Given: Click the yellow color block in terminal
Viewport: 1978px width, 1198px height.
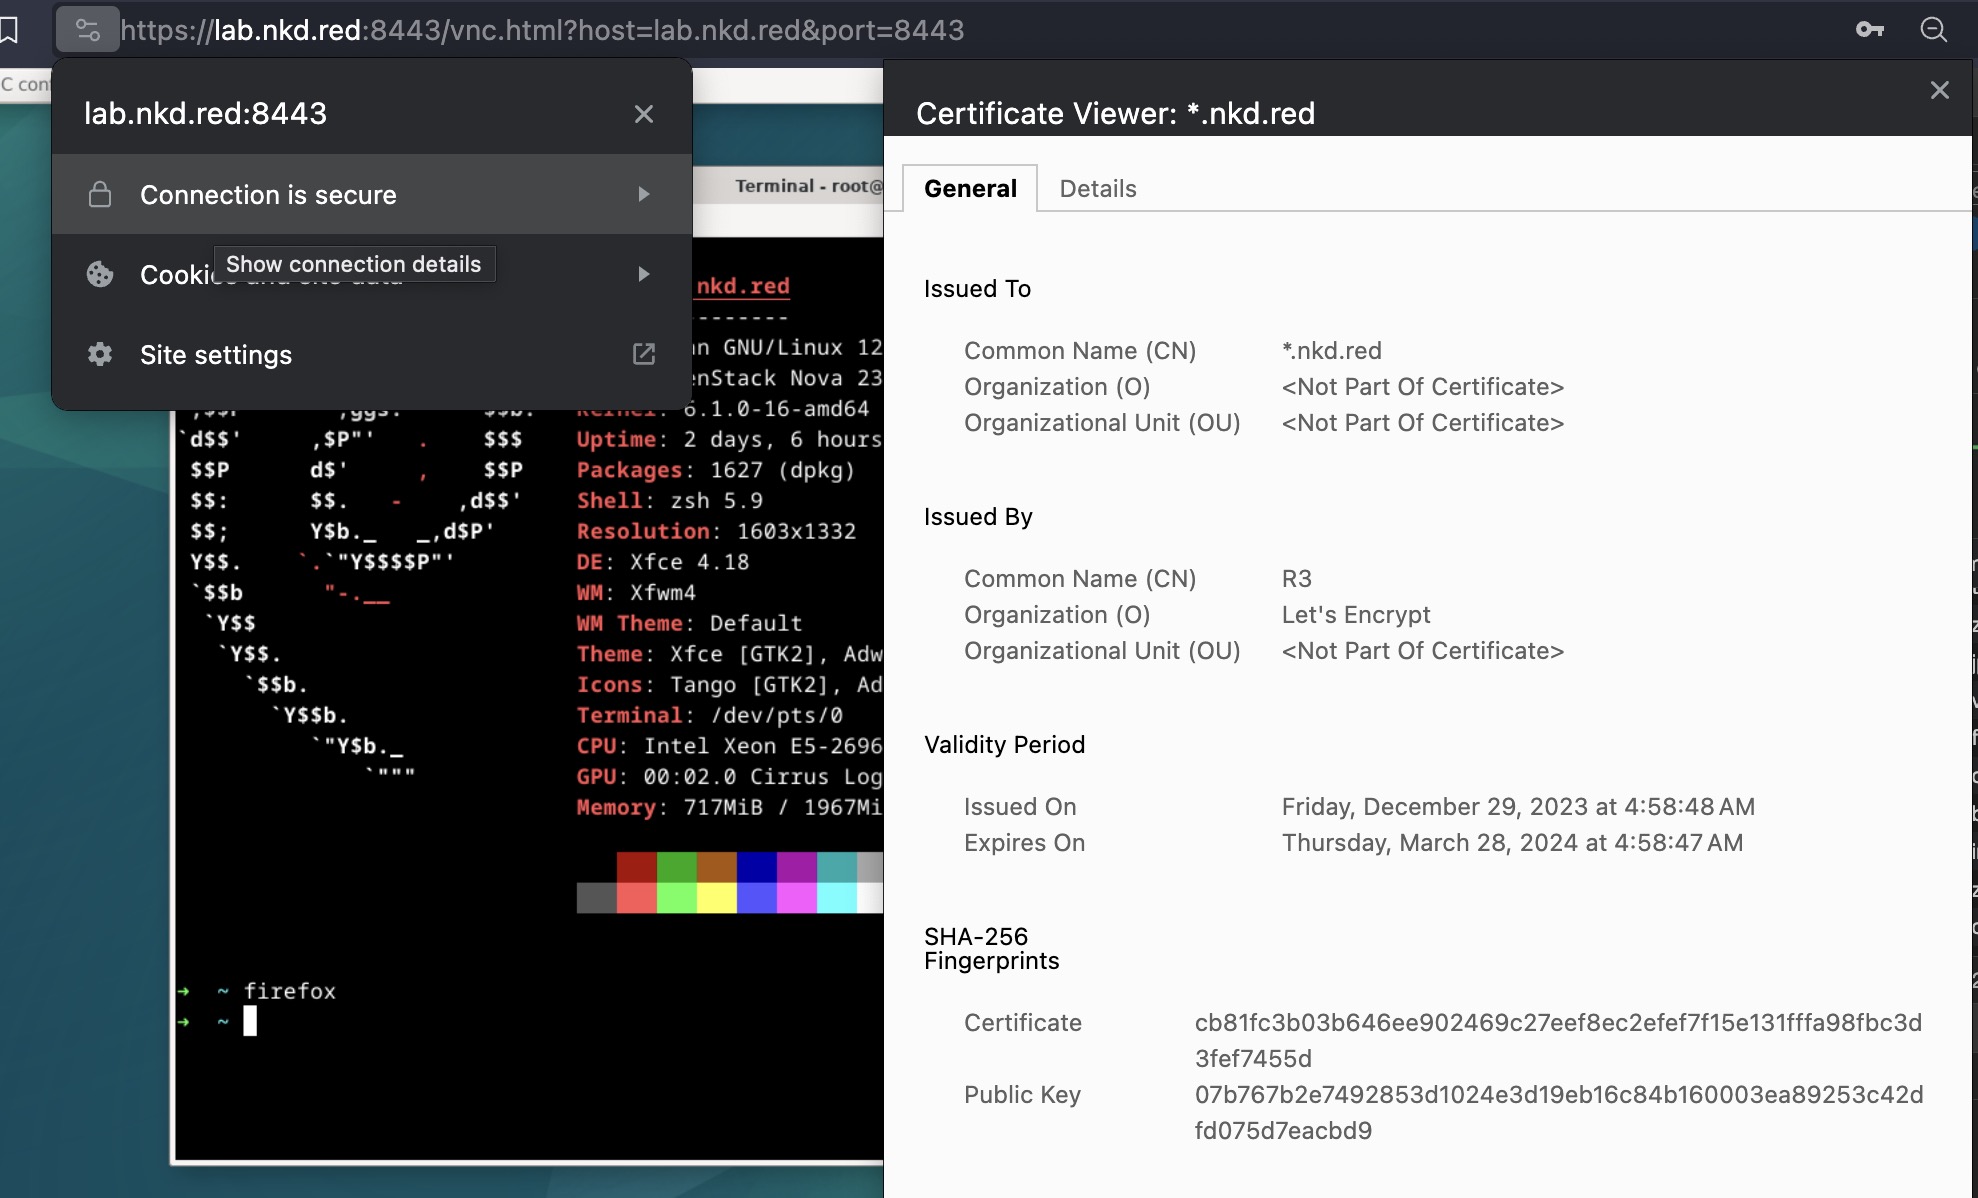Looking at the screenshot, I should [716, 898].
